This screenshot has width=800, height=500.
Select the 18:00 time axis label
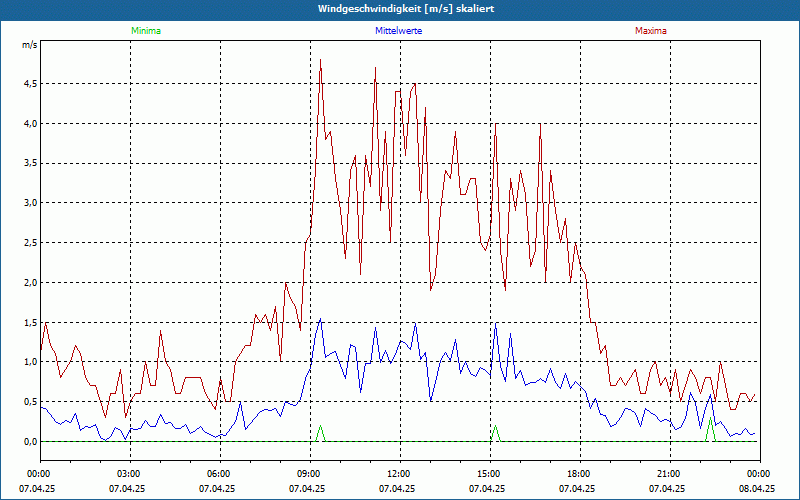tap(578, 474)
